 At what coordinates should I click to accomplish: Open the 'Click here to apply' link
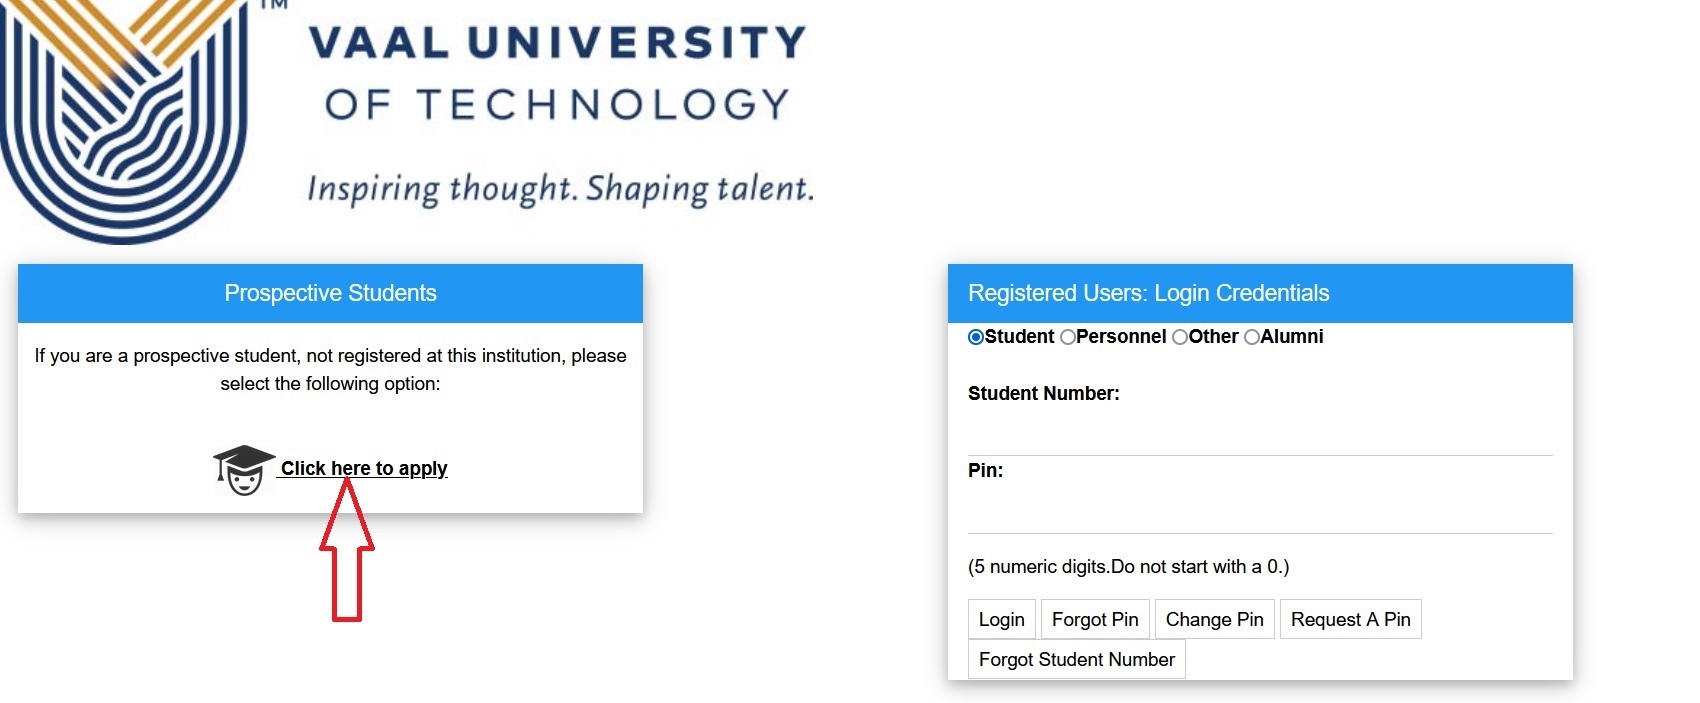point(364,468)
